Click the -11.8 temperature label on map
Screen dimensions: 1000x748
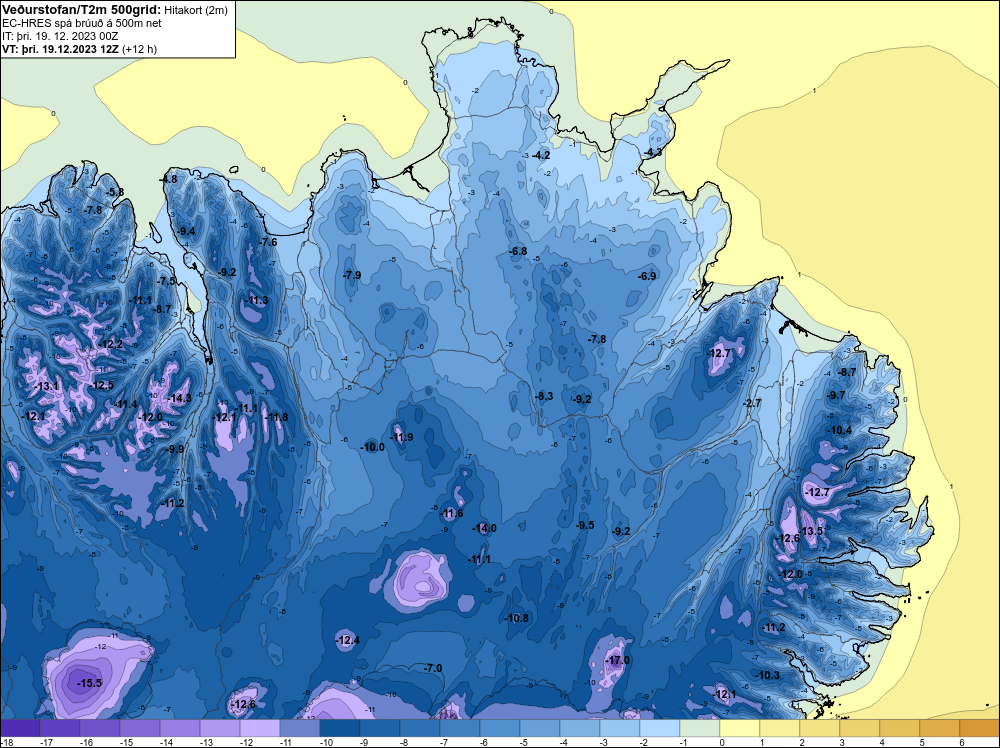[x=276, y=418]
